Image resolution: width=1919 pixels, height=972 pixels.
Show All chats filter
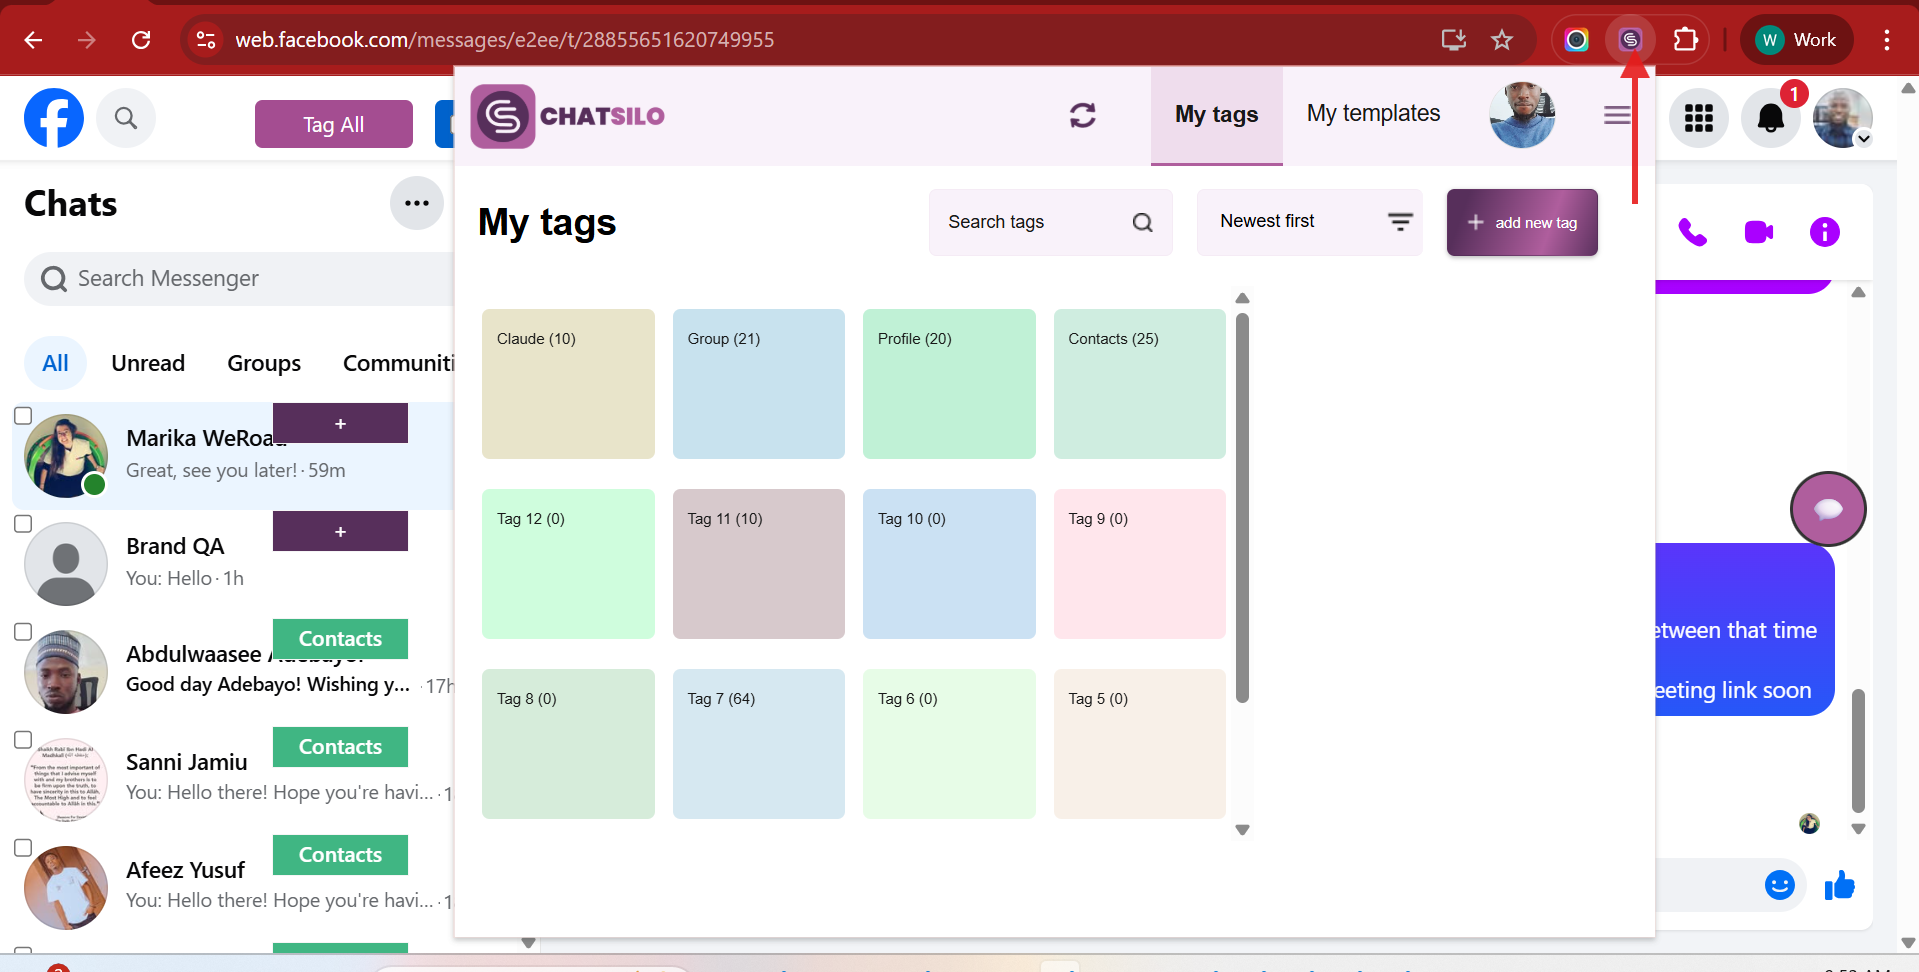tap(56, 363)
